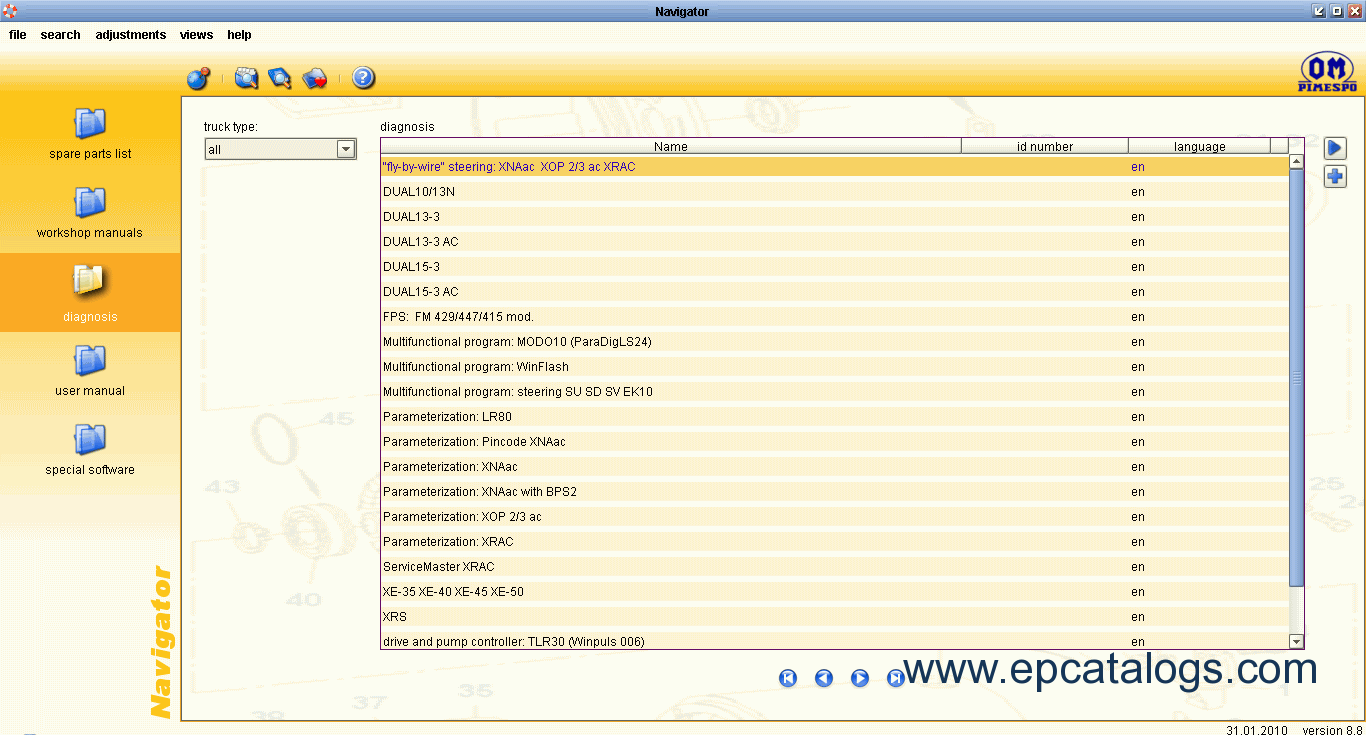Click the Navigator app icon in title bar
Screen dimensions: 1366x735
point(11,11)
